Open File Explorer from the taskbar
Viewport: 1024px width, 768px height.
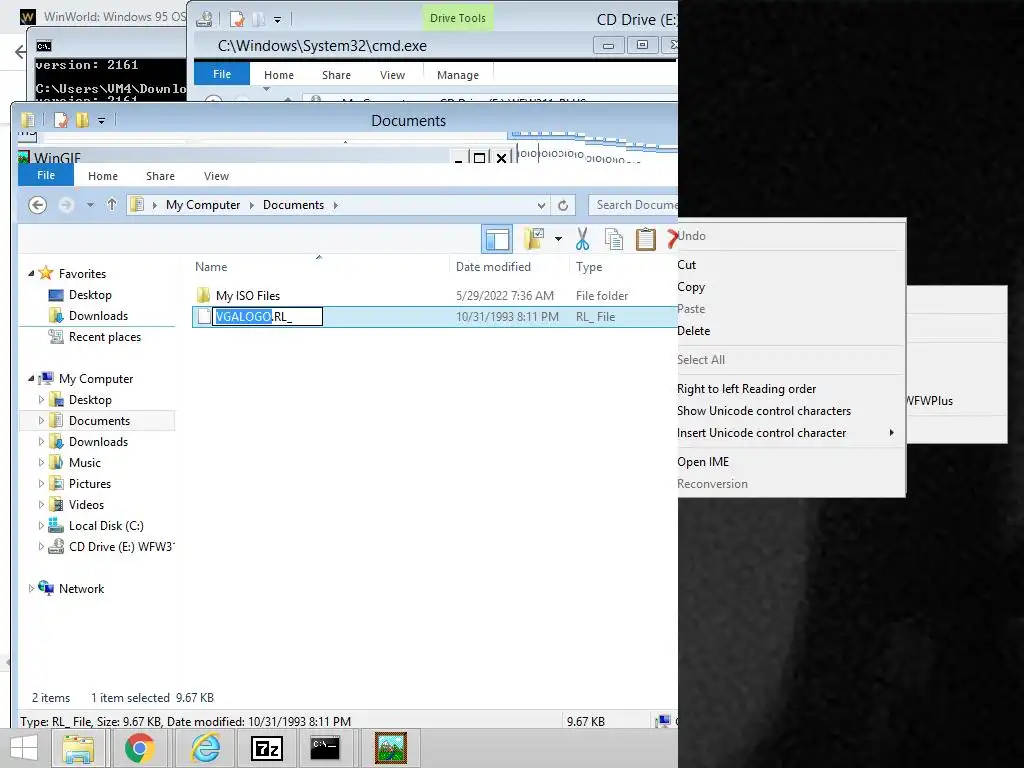pos(78,748)
